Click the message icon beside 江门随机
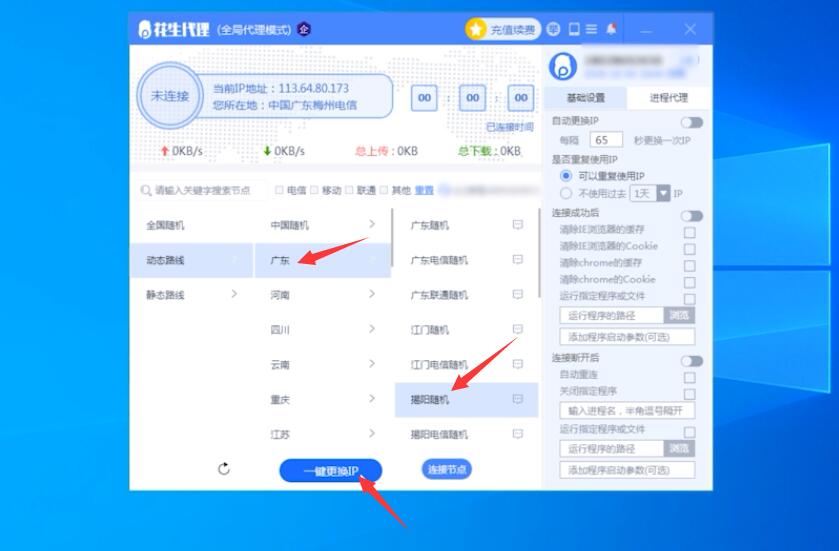The height and width of the screenshot is (551, 839). coord(518,329)
